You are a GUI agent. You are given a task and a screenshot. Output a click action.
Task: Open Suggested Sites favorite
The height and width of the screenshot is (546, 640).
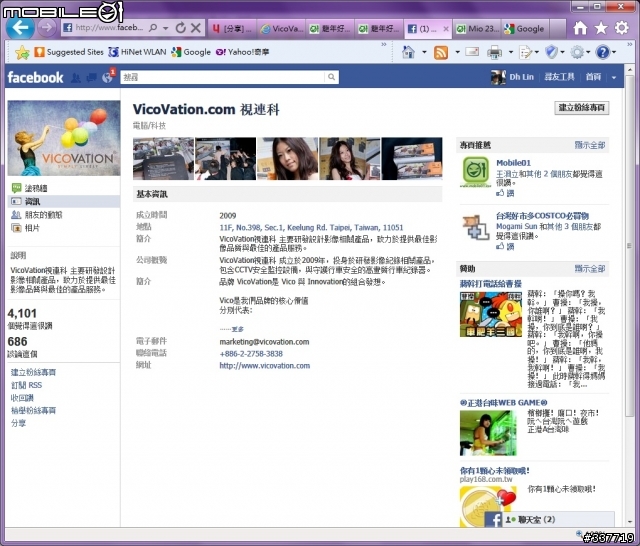click(69, 52)
